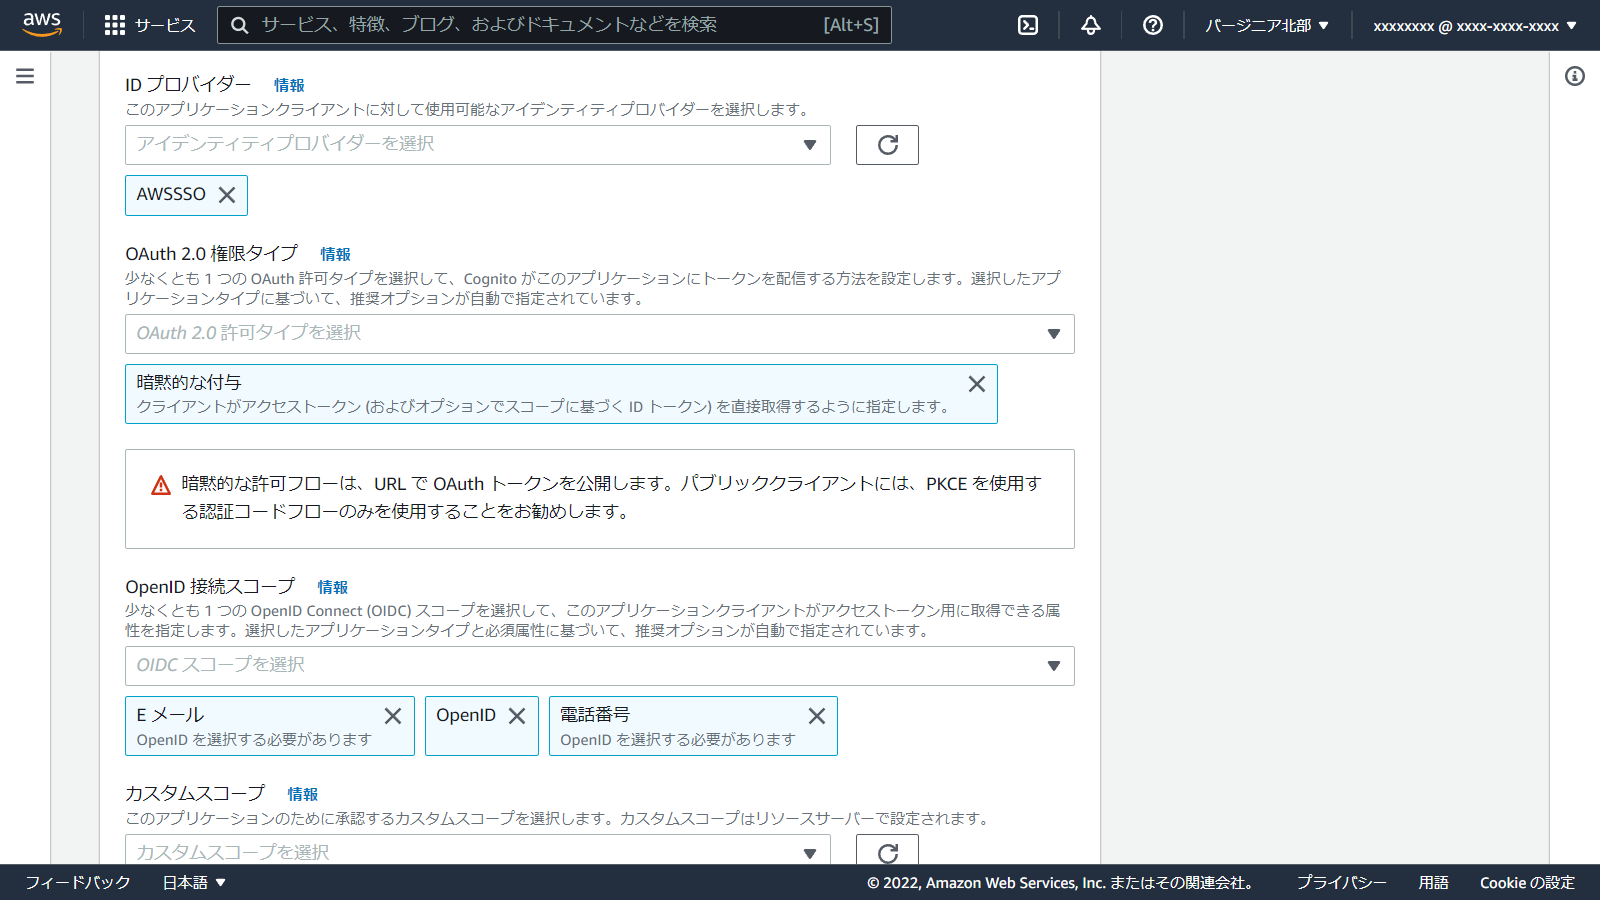Viewport: 1600px width, 900px height.
Task: Open the プライバシー link in footer
Action: pos(1341,883)
